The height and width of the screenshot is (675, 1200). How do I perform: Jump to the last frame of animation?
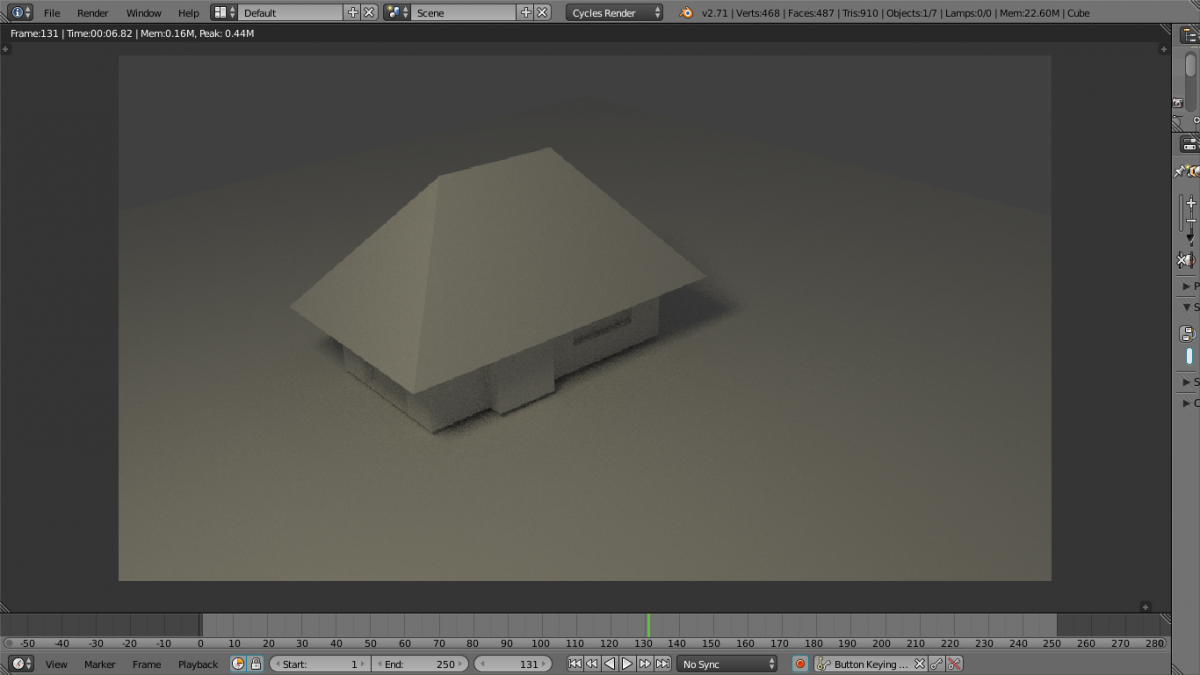coord(662,664)
